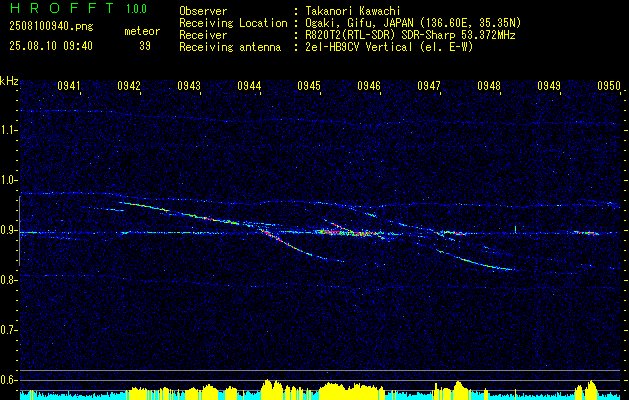The image size is (629, 400).
Task: Click the 0.8 kHz axis label
Action: 8,280
